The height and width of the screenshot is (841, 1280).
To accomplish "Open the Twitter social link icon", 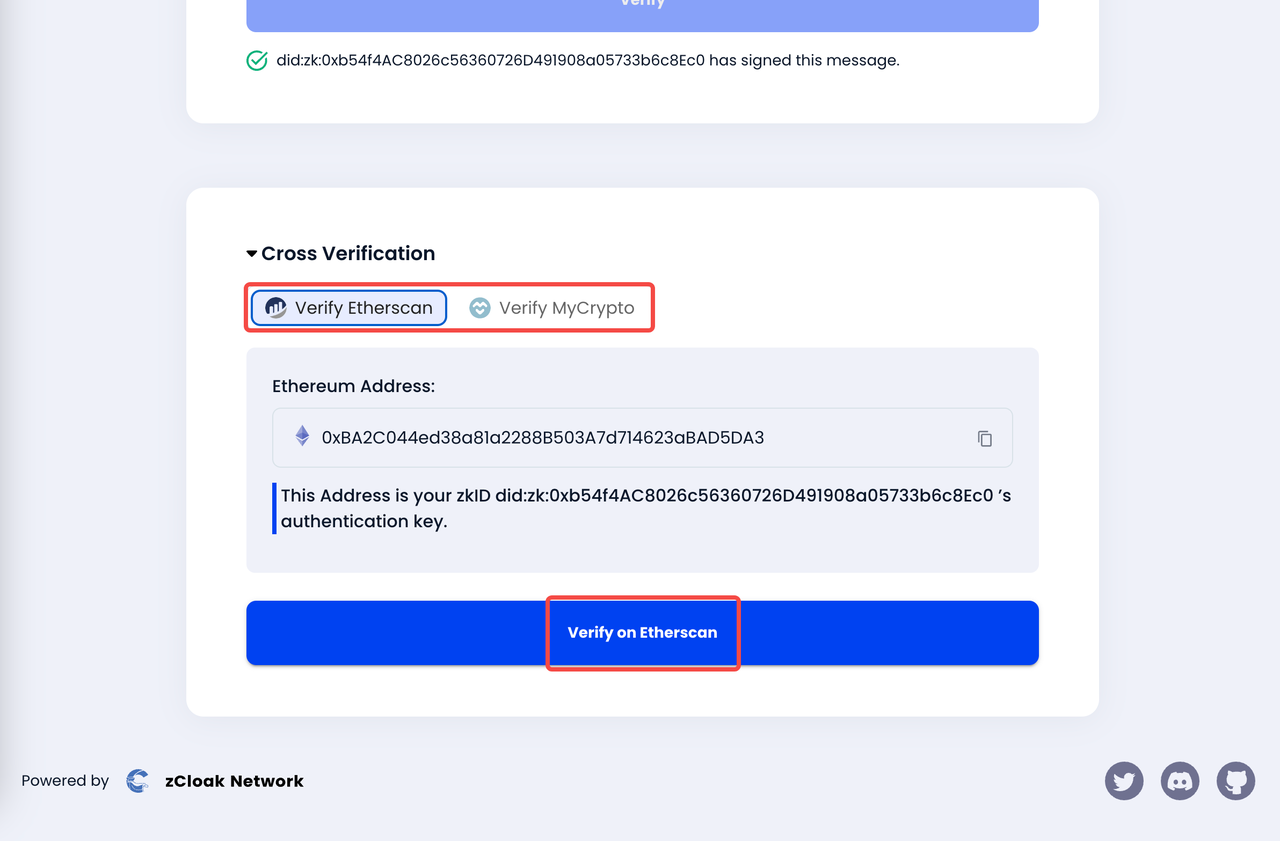I will click(x=1124, y=781).
